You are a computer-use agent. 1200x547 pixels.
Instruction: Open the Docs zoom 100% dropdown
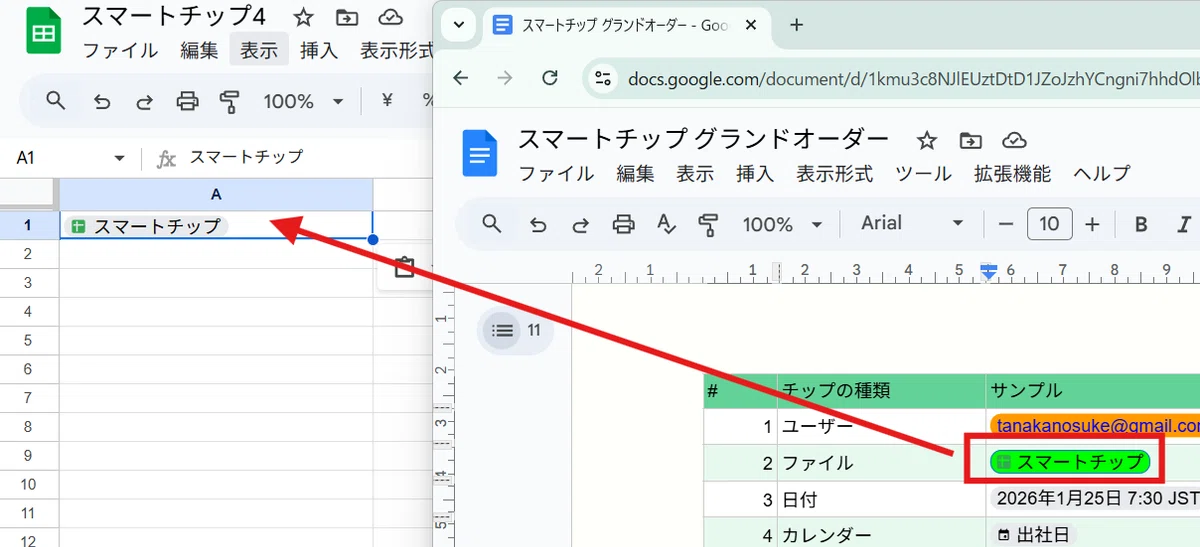pos(782,224)
